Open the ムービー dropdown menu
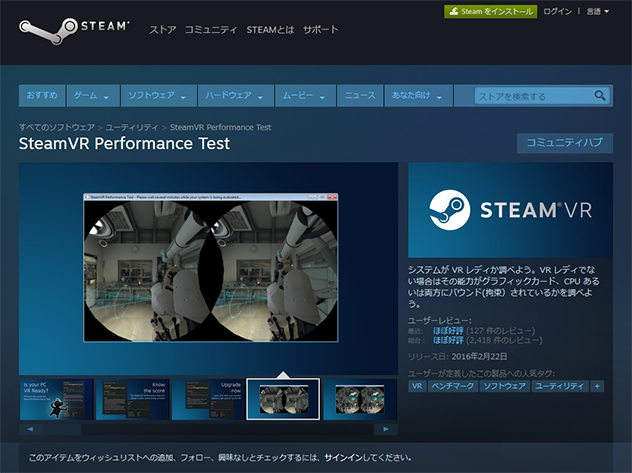 305,95
